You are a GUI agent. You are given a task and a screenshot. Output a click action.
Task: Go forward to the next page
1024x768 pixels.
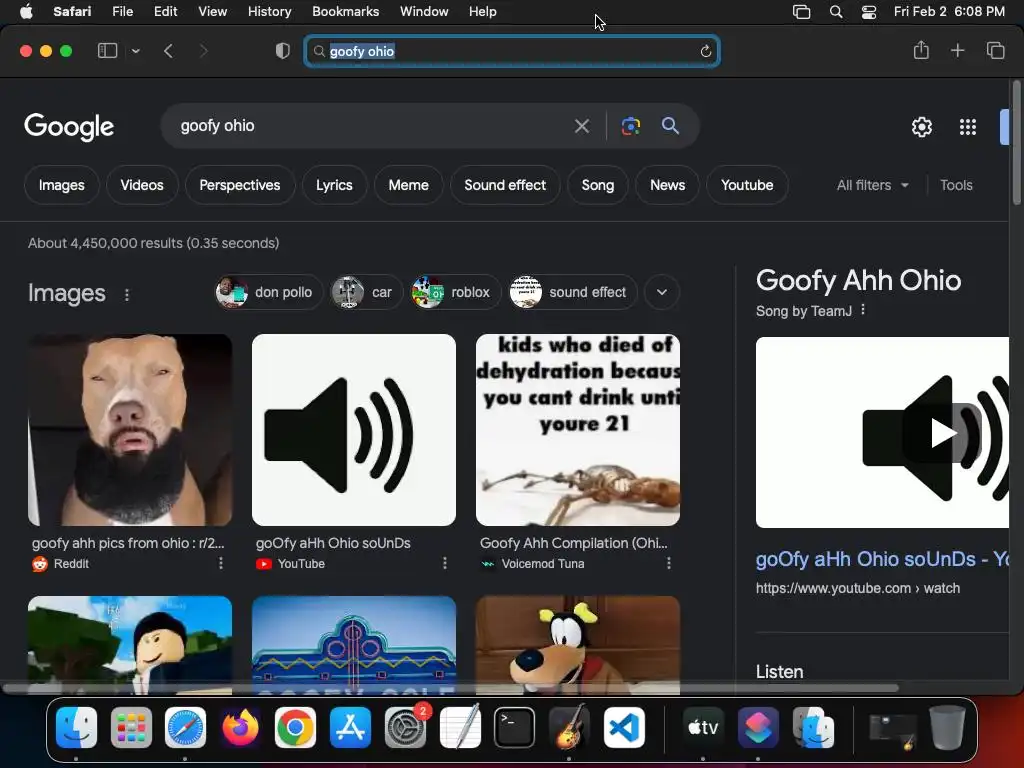click(203, 51)
